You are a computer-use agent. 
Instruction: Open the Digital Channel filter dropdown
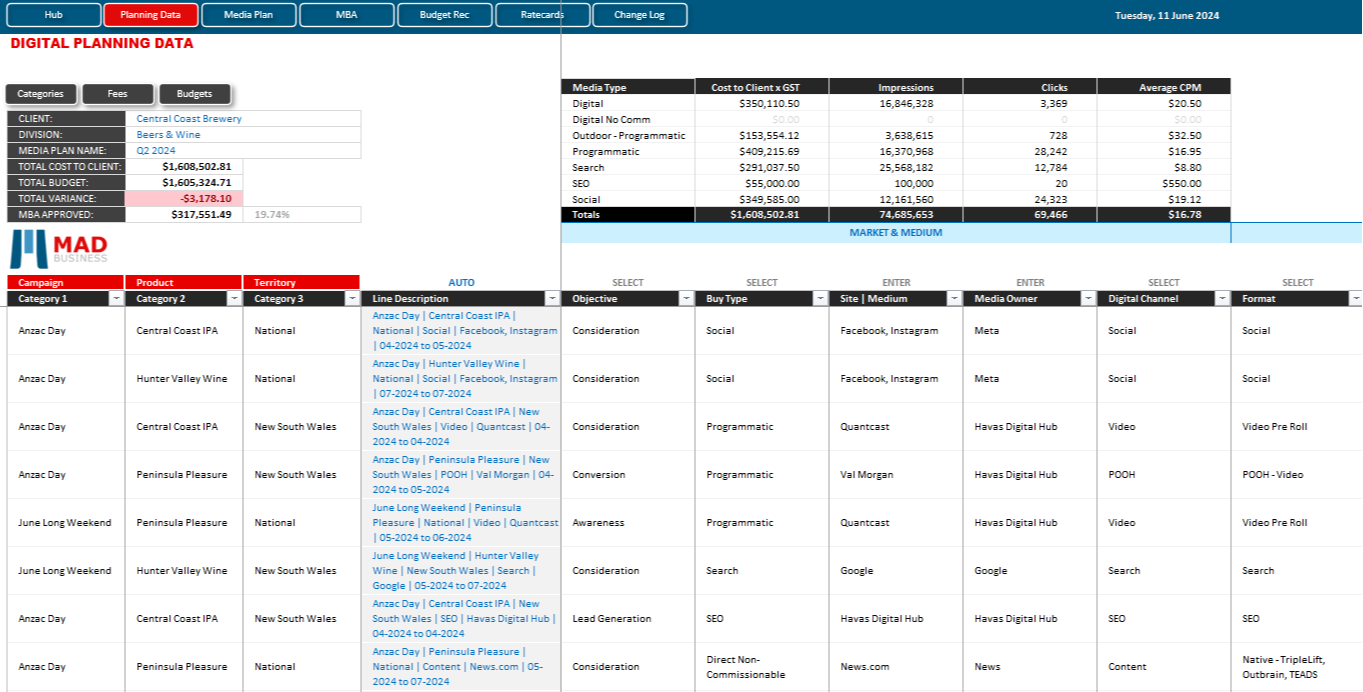(x=1222, y=299)
